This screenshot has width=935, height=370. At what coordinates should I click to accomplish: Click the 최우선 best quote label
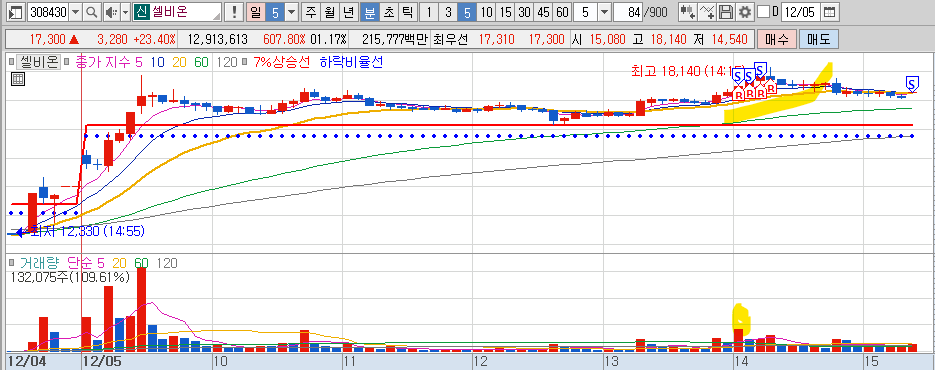451,40
